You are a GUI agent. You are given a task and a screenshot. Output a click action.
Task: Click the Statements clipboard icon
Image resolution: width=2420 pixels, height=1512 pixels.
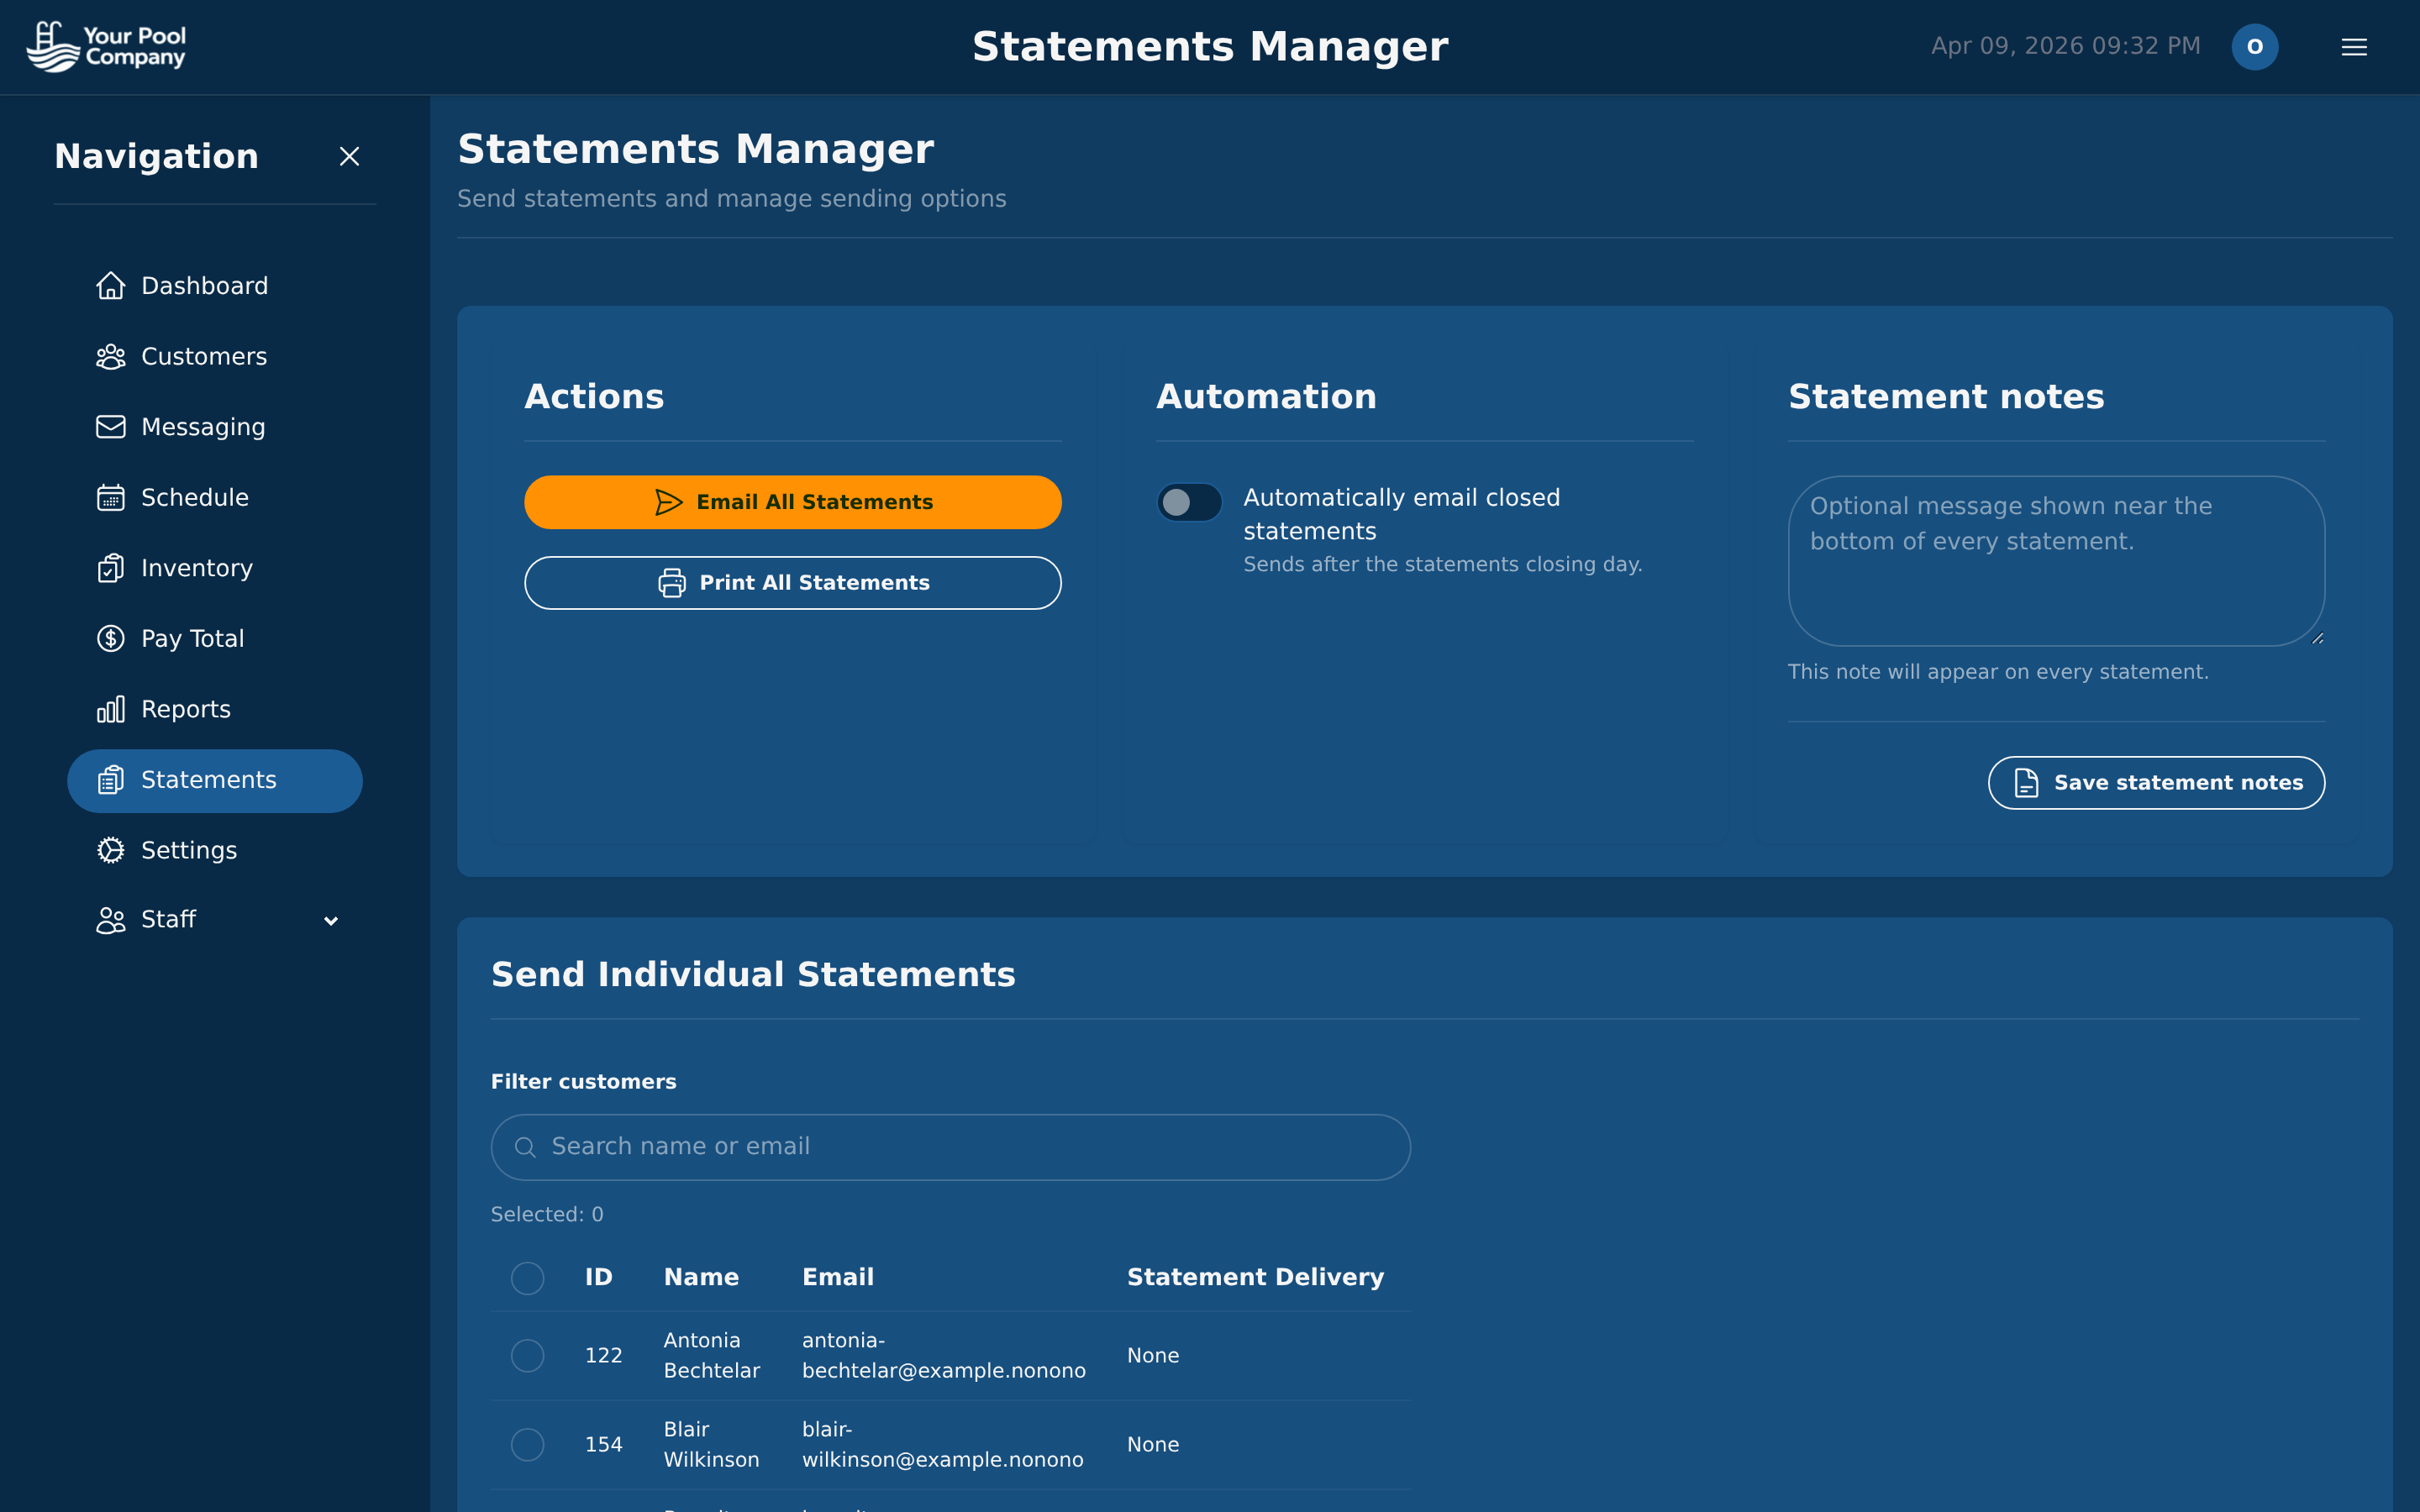110,780
